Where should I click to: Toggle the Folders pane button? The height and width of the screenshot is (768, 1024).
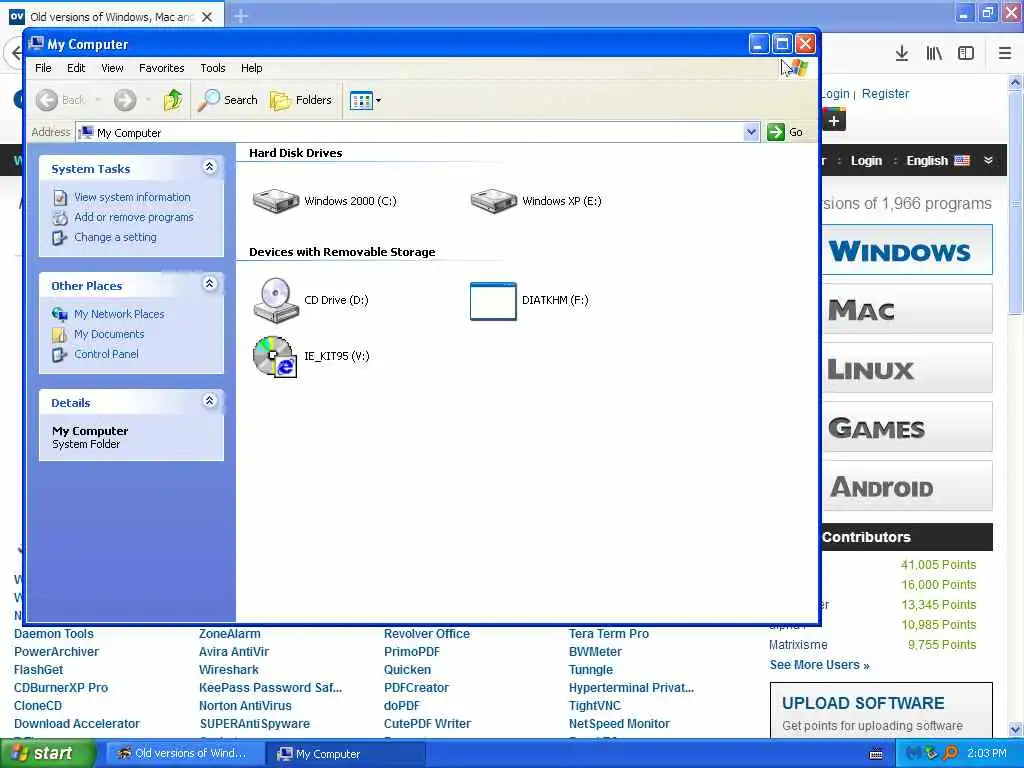301,100
